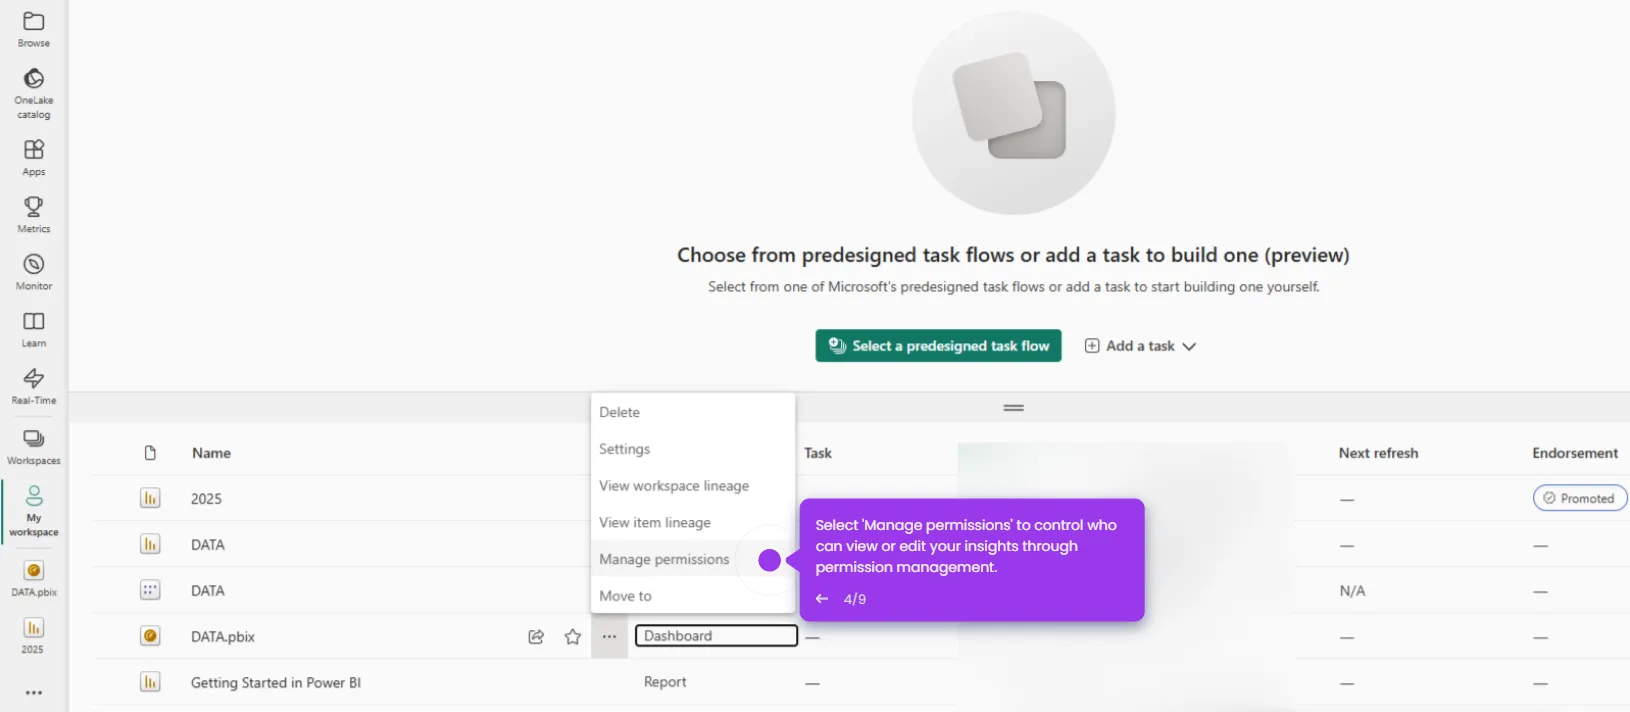Screen dimensions: 1630x712
Task: Open the sidebar more options ellipsis
Action: [x=34, y=692]
